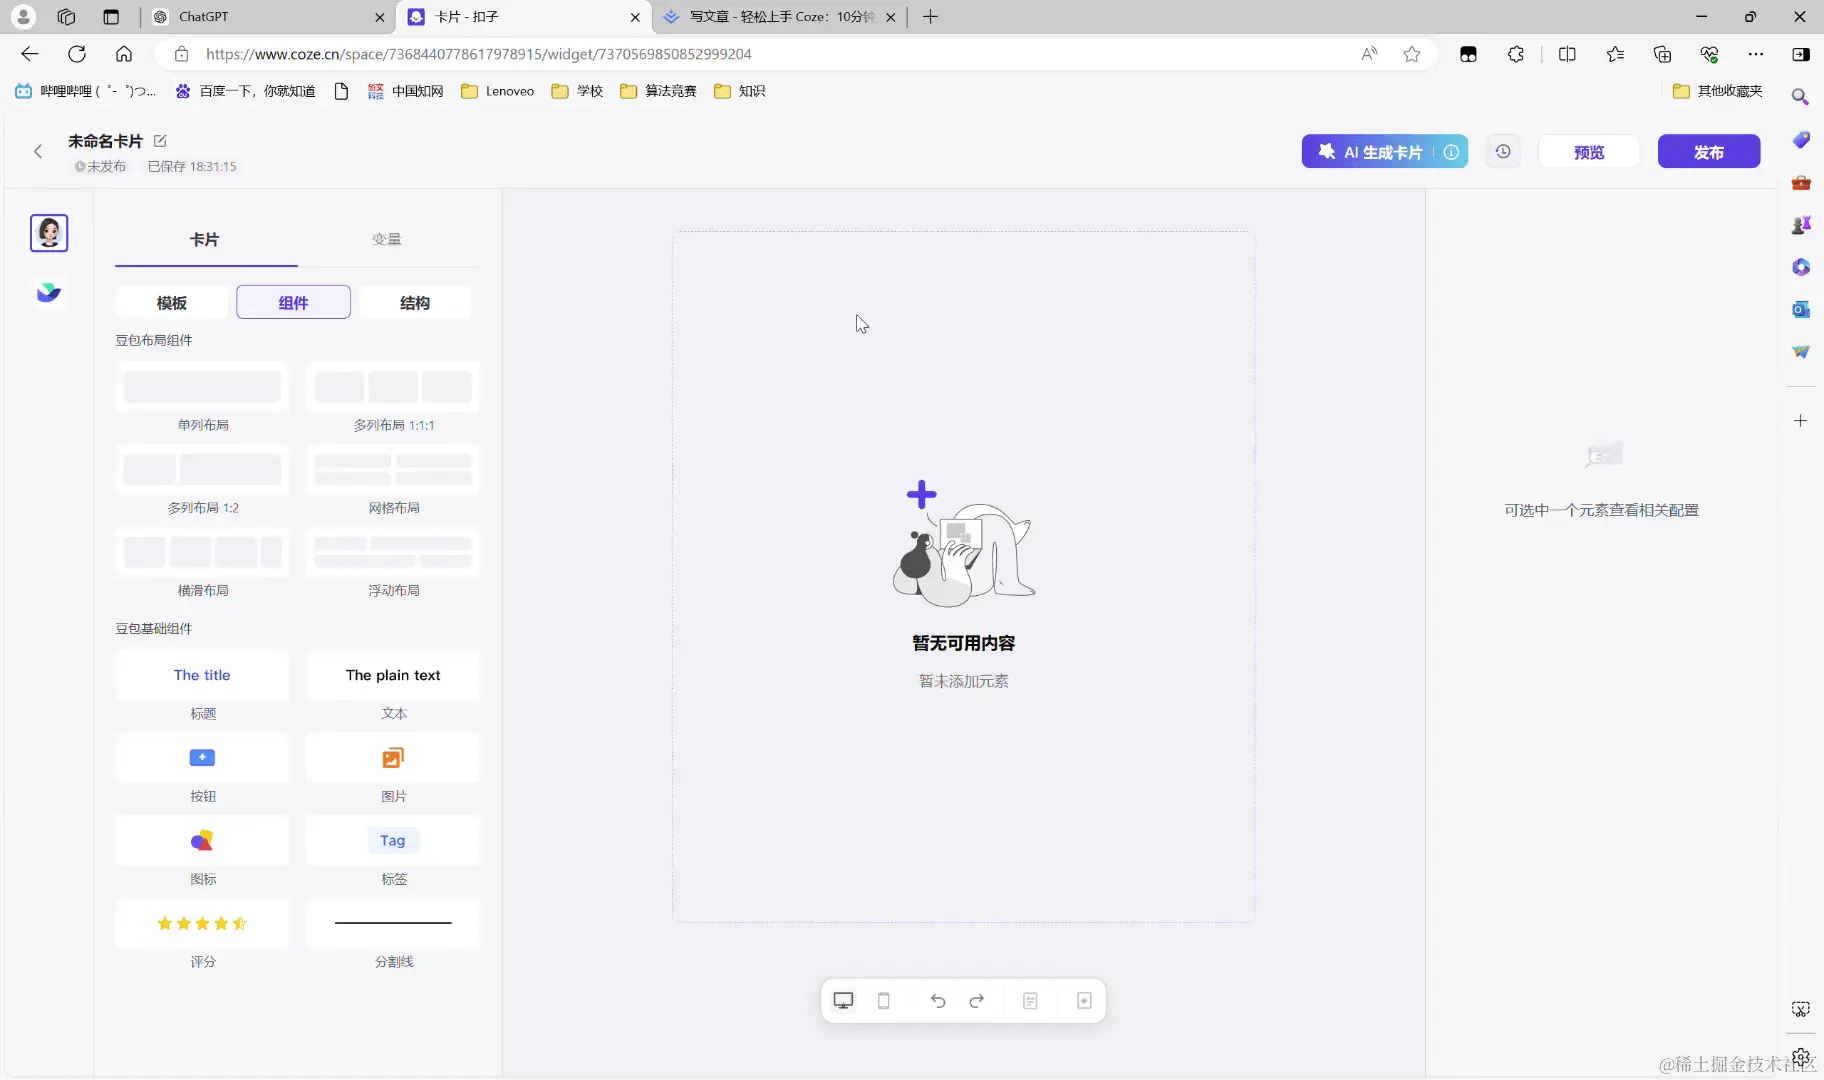Image resolution: width=1824 pixels, height=1080 pixels.
Task: Open version history via the clock icon
Action: pyautogui.click(x=1503, y=151)
